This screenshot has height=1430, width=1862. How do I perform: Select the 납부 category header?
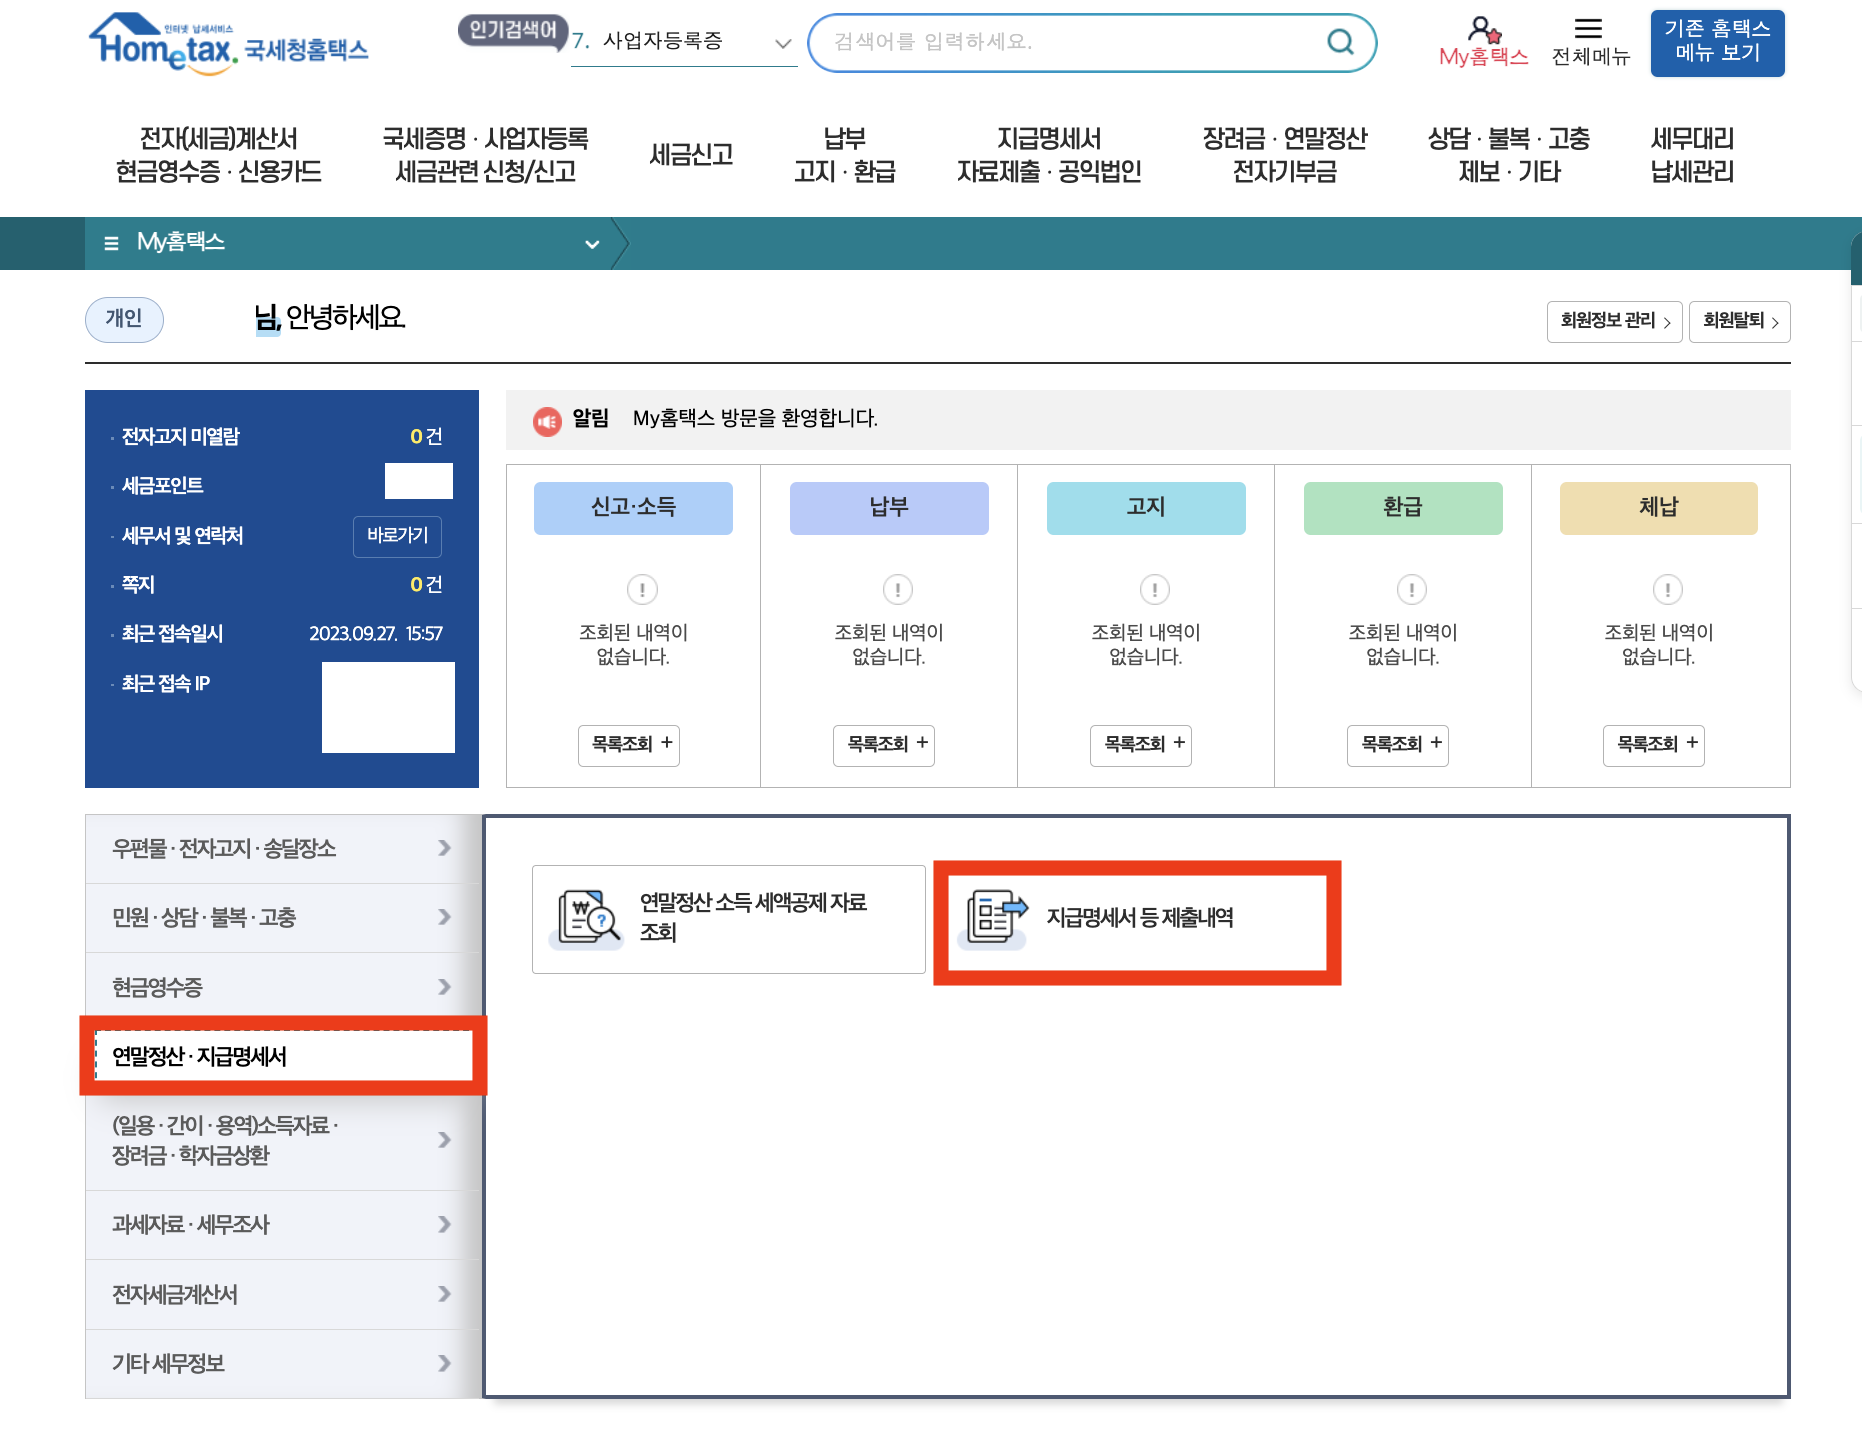pyautogui.click(x=889, y=508)
